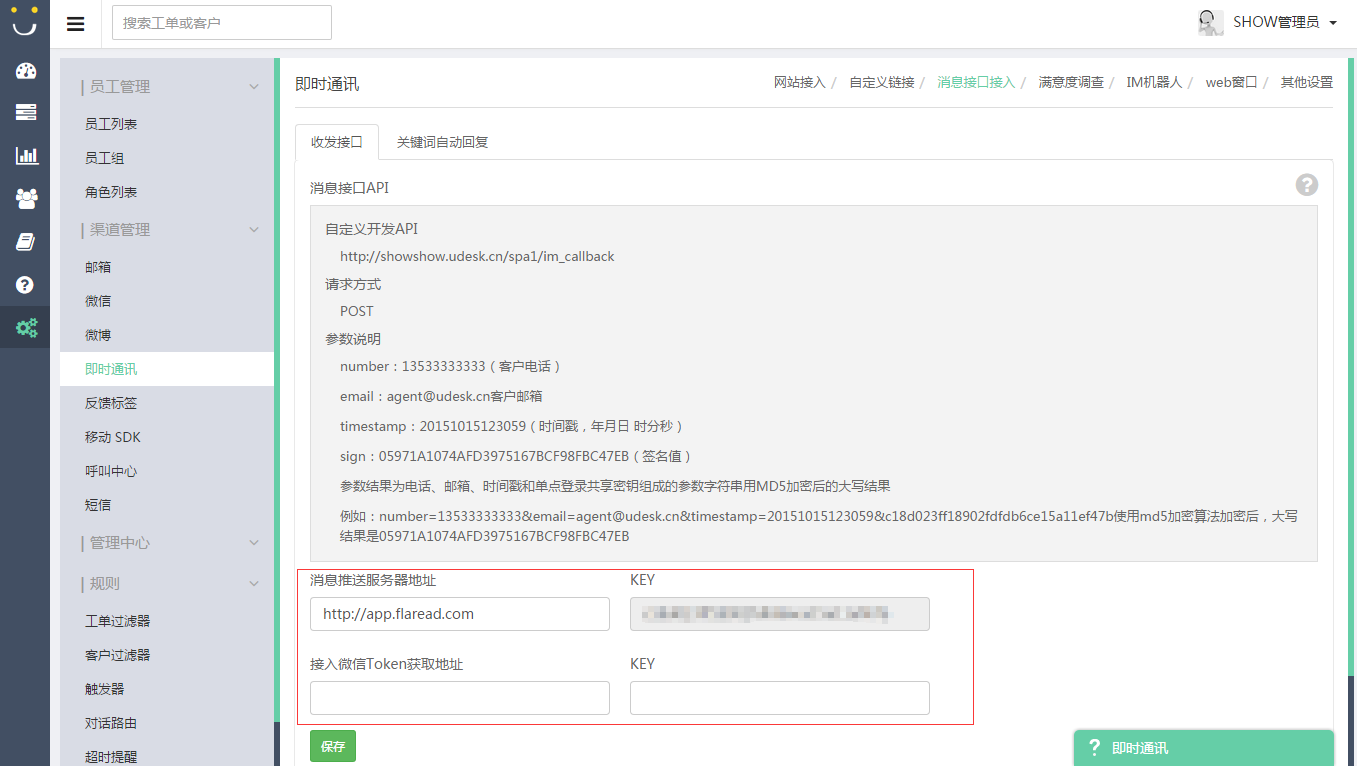
Task: Open 微信 in the channel menu
Action: pos(98,301)
